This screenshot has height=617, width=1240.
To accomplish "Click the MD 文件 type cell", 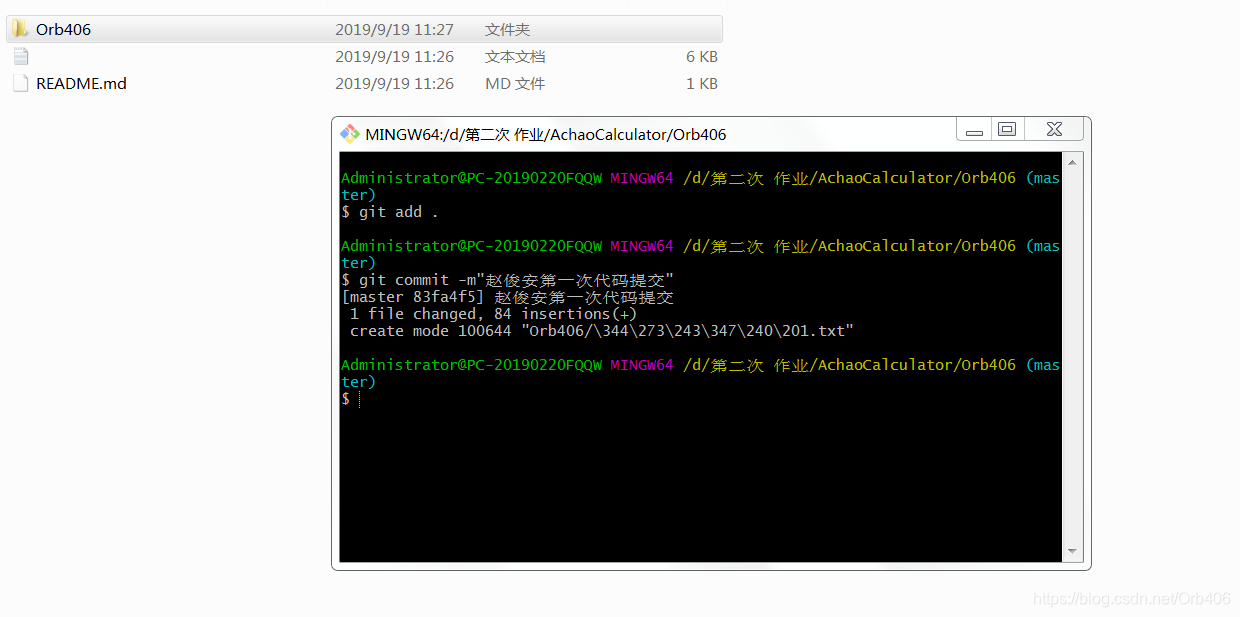I will (x=515, y=84).
